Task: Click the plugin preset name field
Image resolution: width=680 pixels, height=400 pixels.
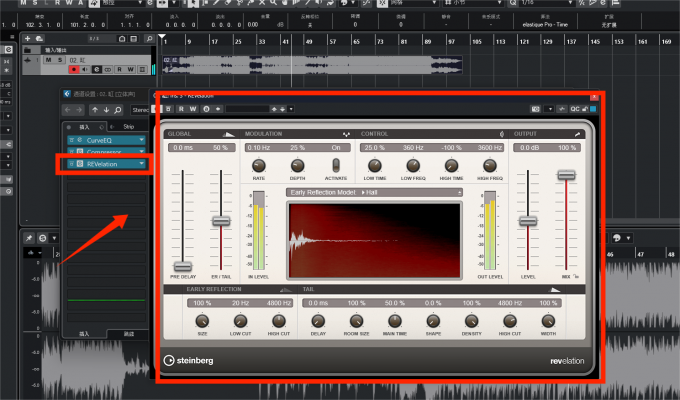Action: tap(247, 109)
